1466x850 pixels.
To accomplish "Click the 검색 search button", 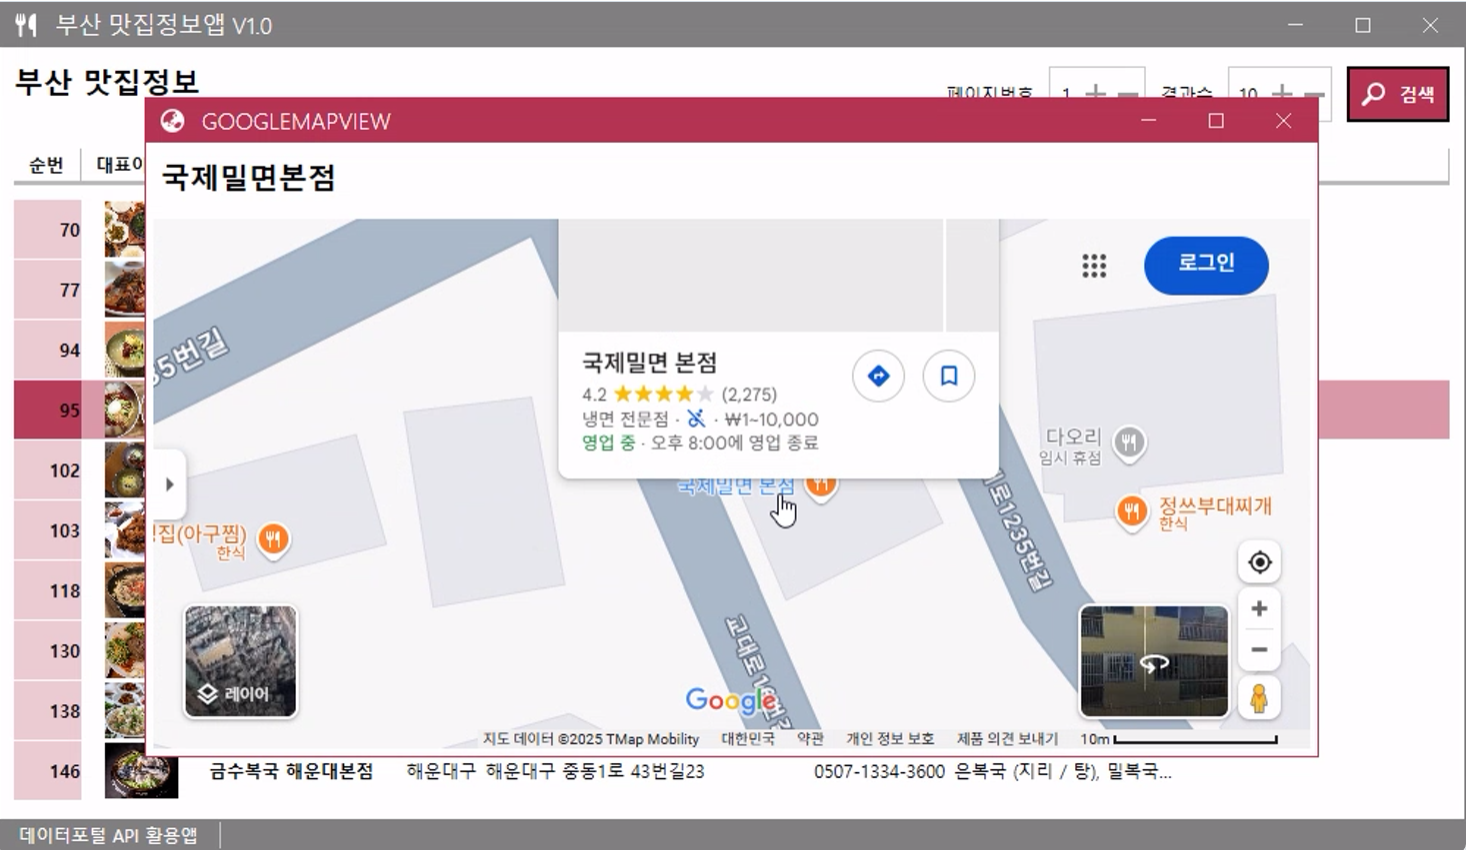I will [1398, 94].
